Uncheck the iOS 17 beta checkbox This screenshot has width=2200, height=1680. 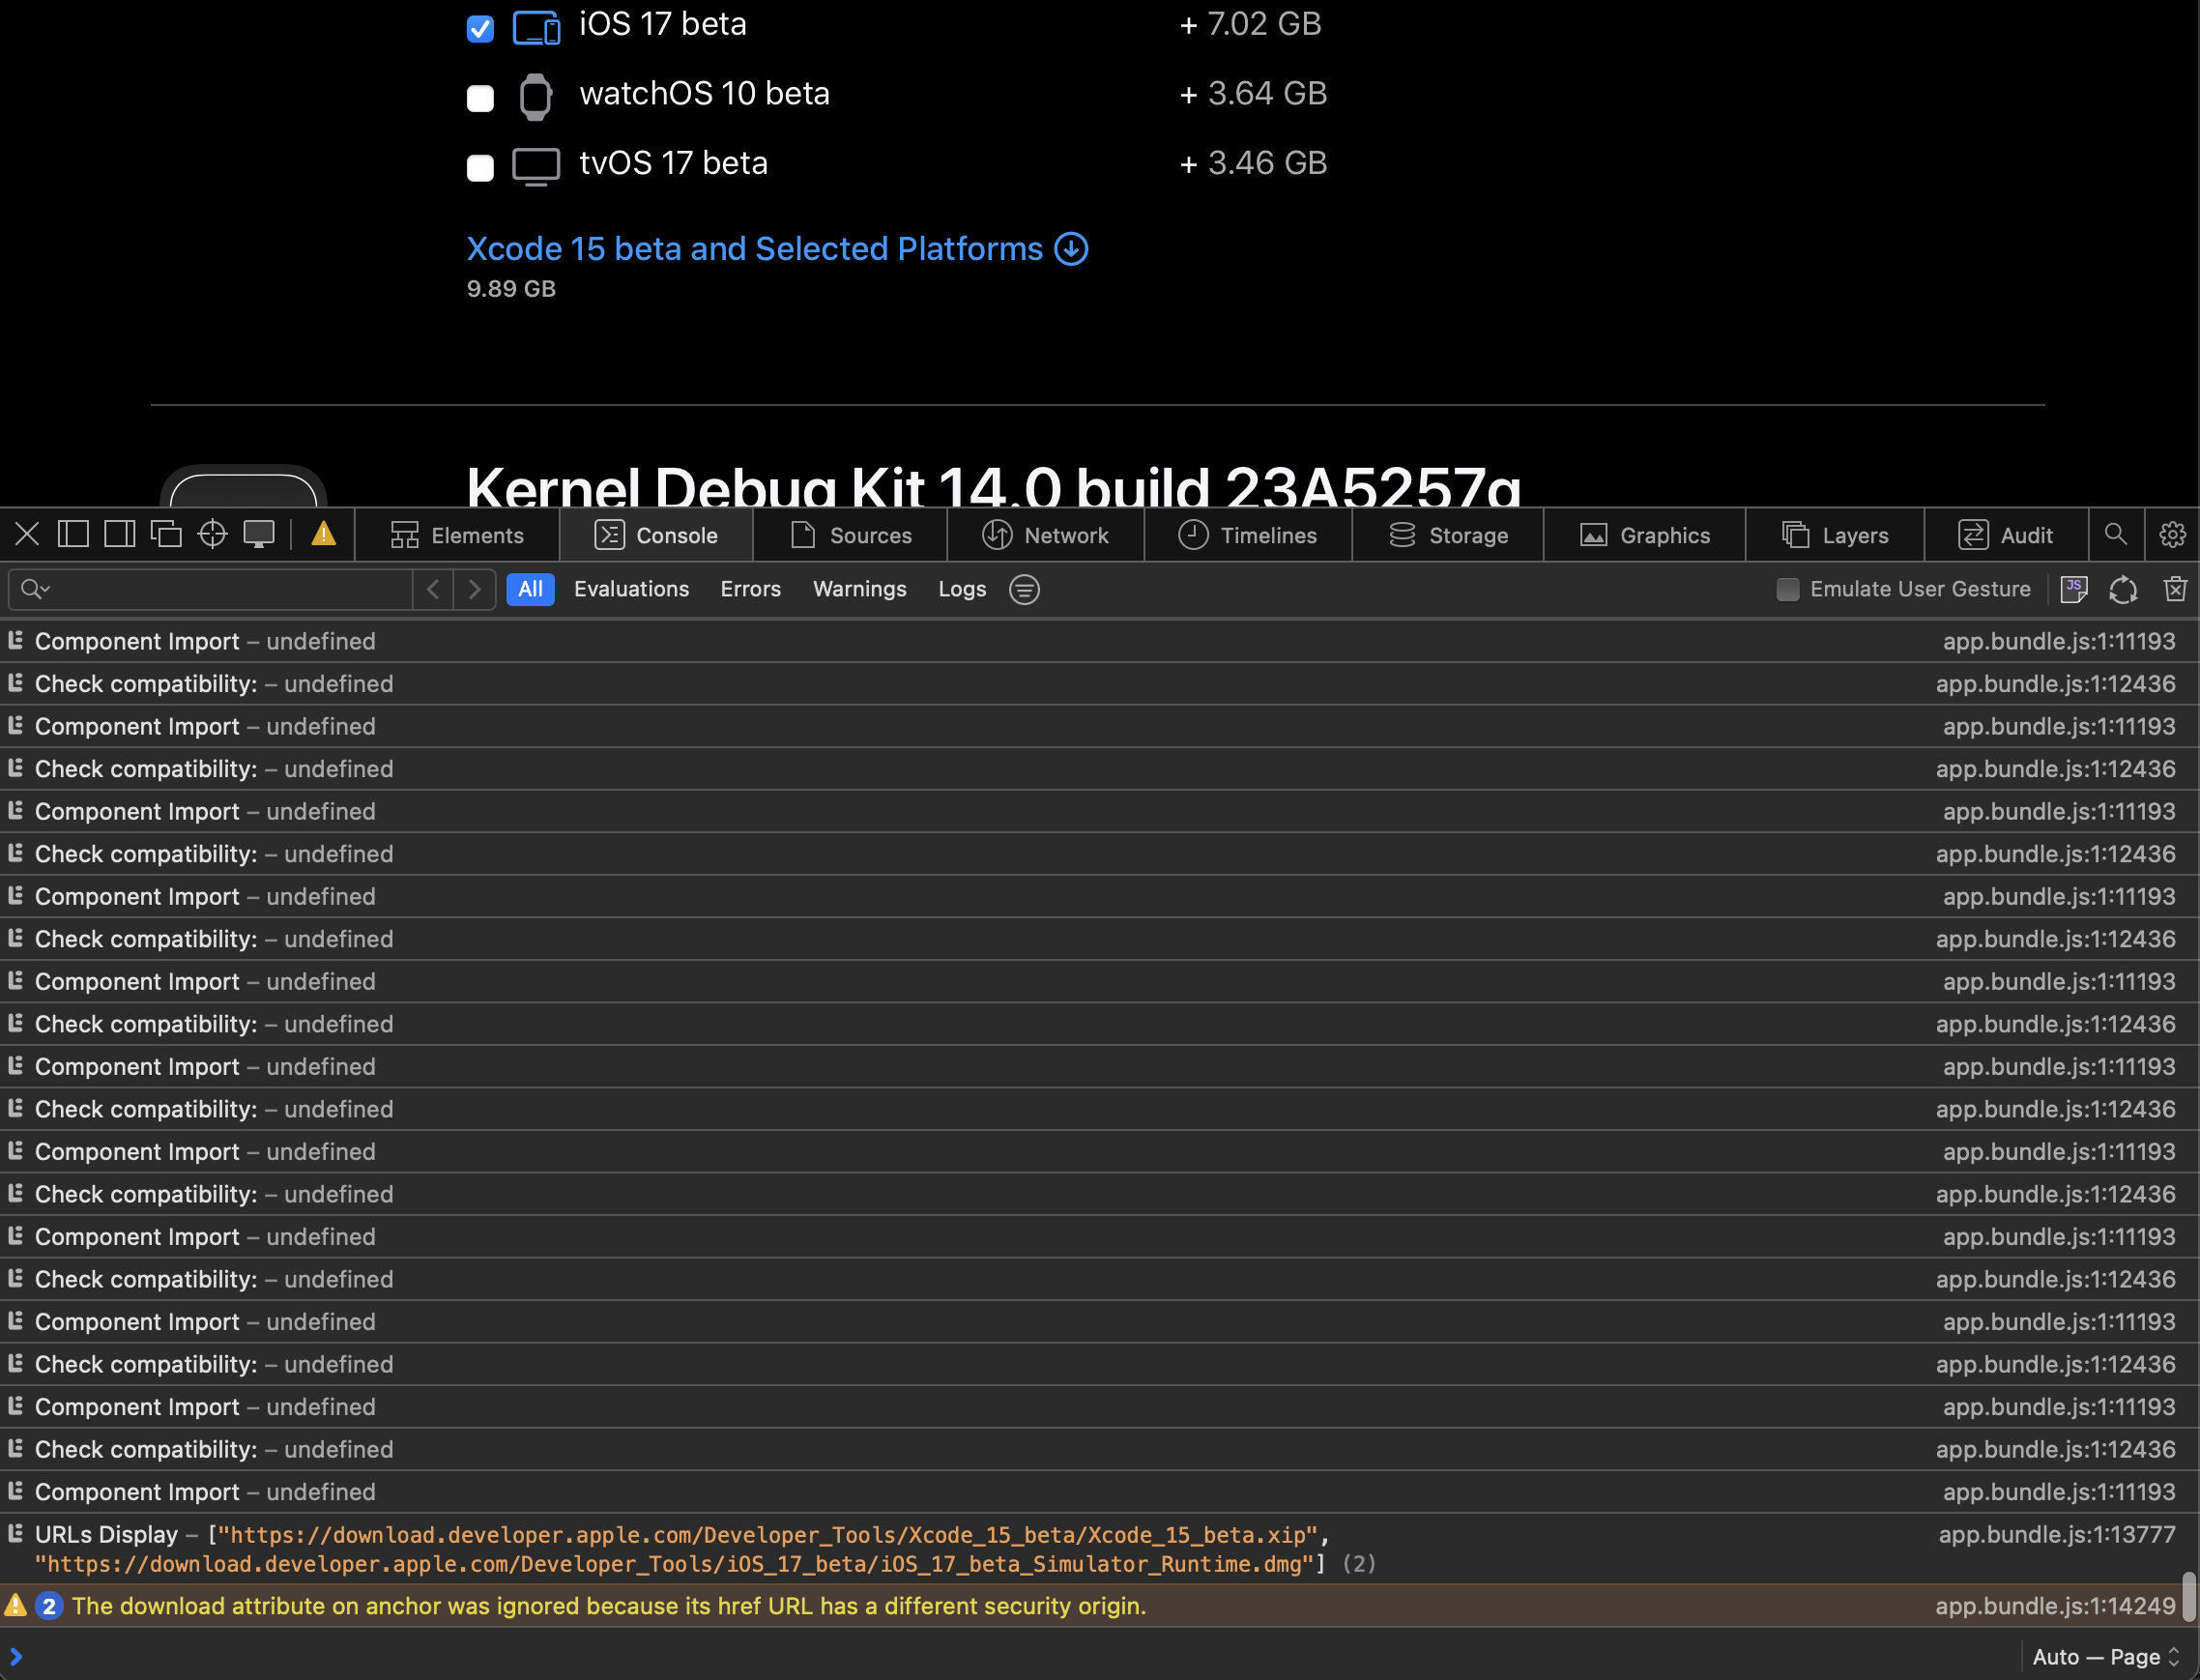[481, 28]
